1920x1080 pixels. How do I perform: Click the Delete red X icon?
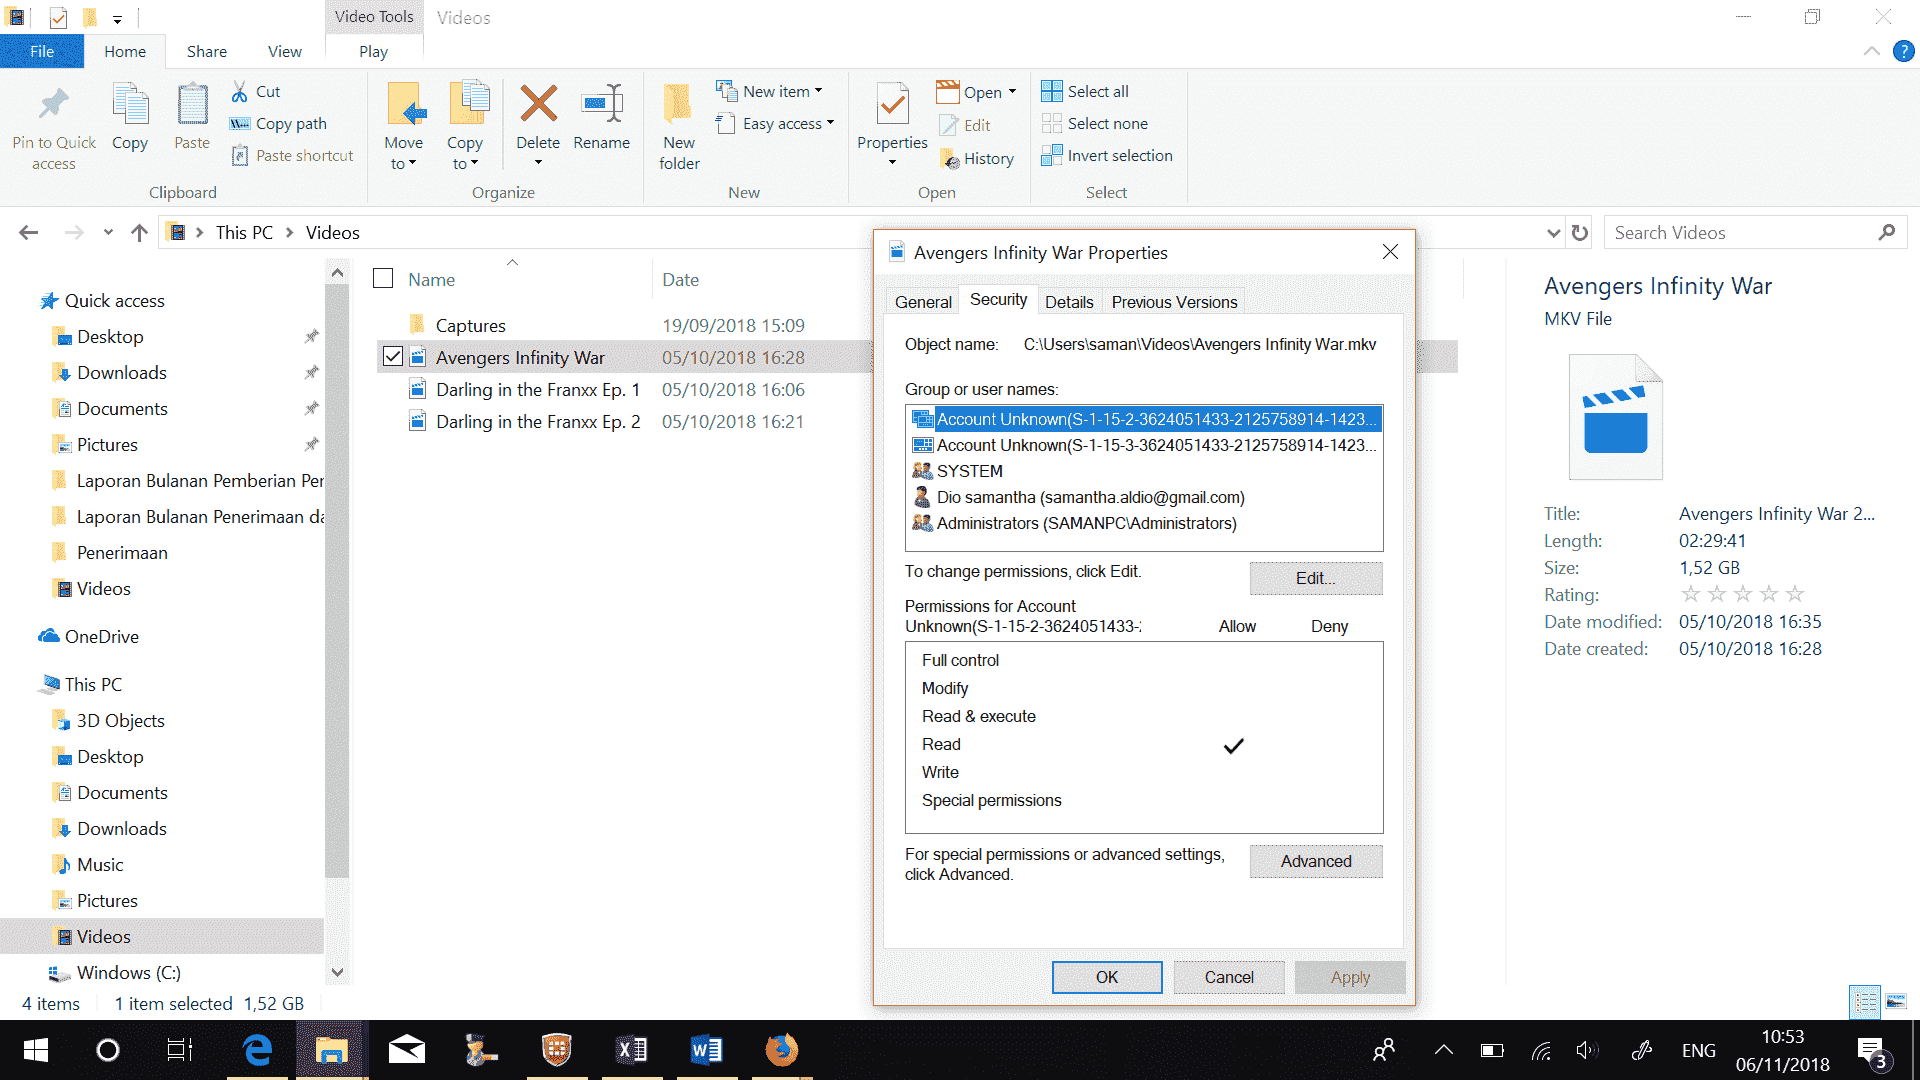(x=538, y=104)
